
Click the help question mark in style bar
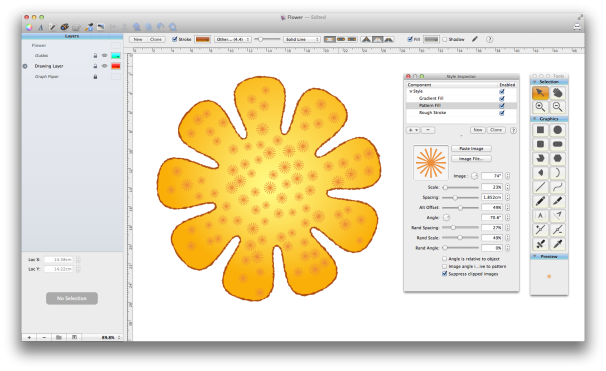490,39
